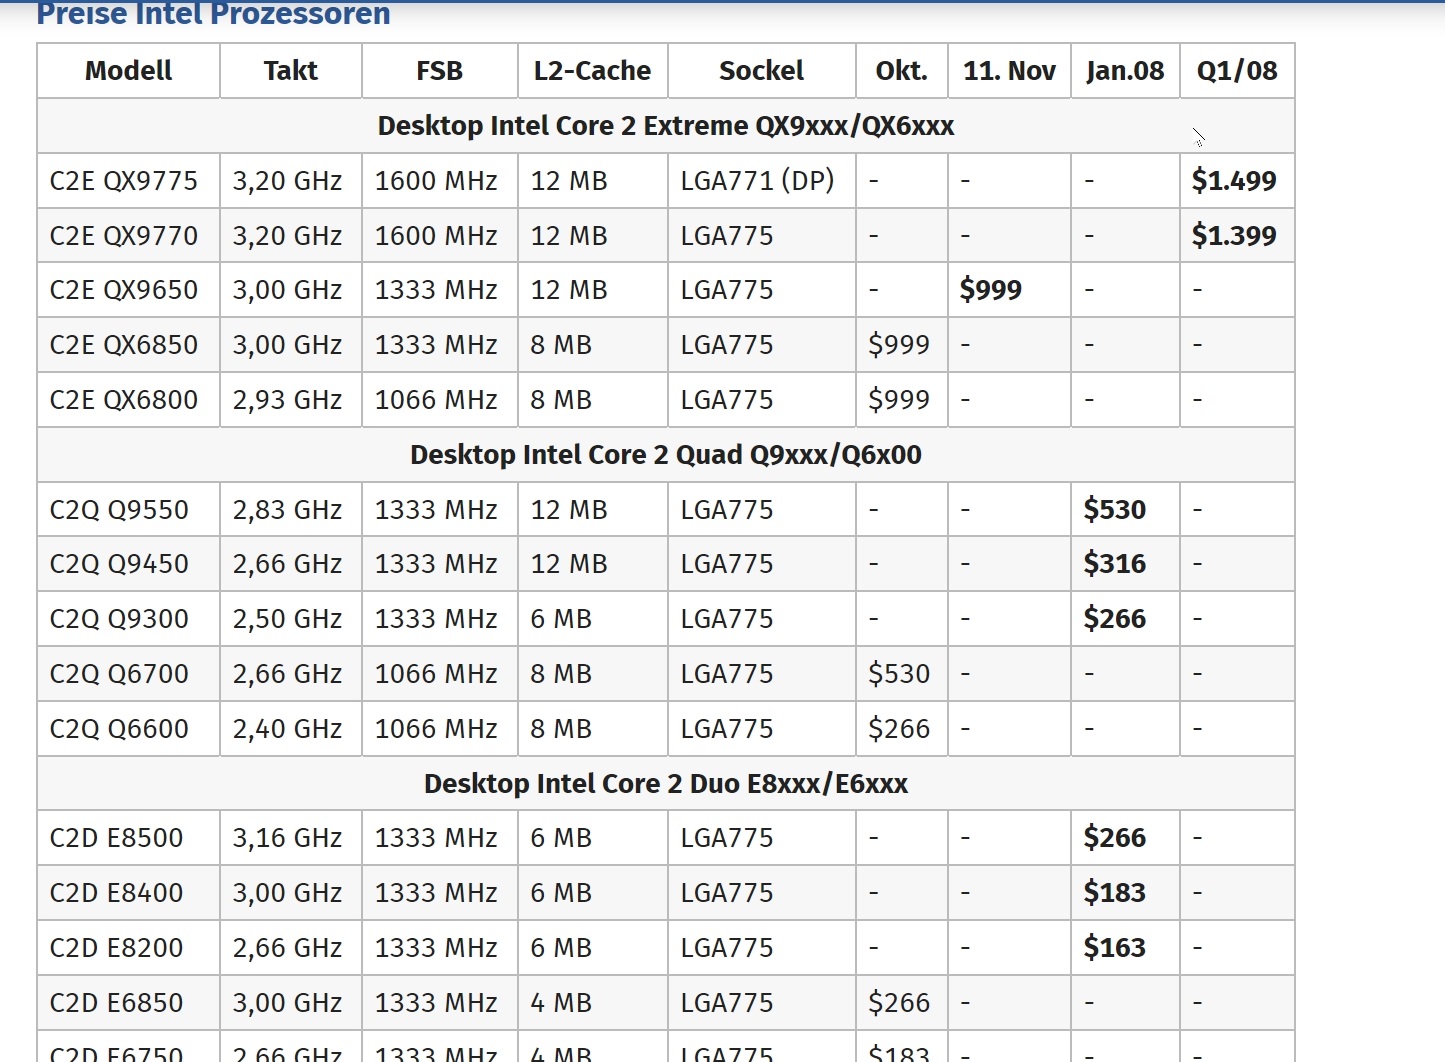Image resolution: width=1445 pixels, height=1062 pixels.
Task: Click the $1.499 price for QX9775
Action: (1234, 181)
